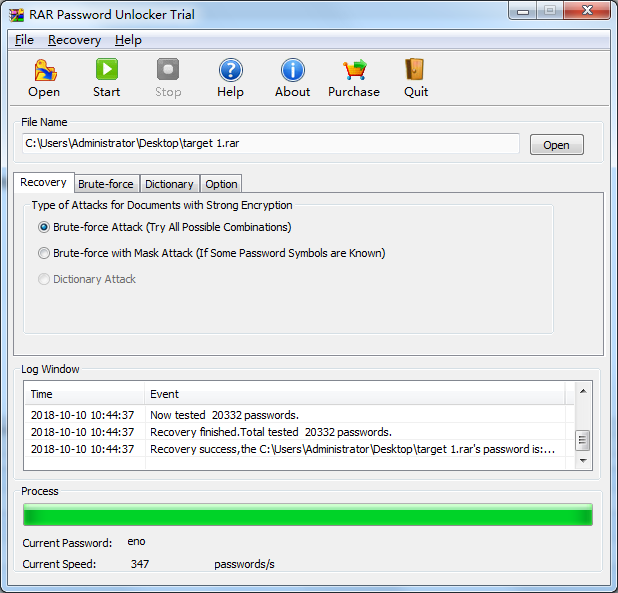Viewport: 618px width, 593px height.
Task: Open Help via the question mark icon
Action: 231,70
